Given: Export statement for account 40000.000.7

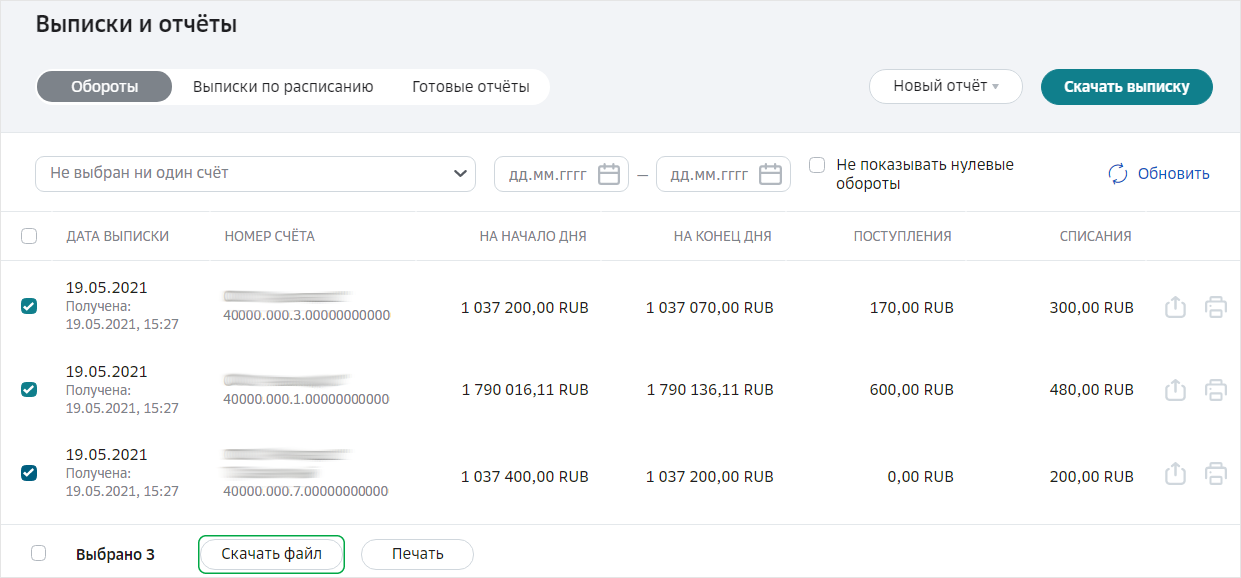Looking at the screenshot, I should pyautogui.click(x=1176, y=473).
